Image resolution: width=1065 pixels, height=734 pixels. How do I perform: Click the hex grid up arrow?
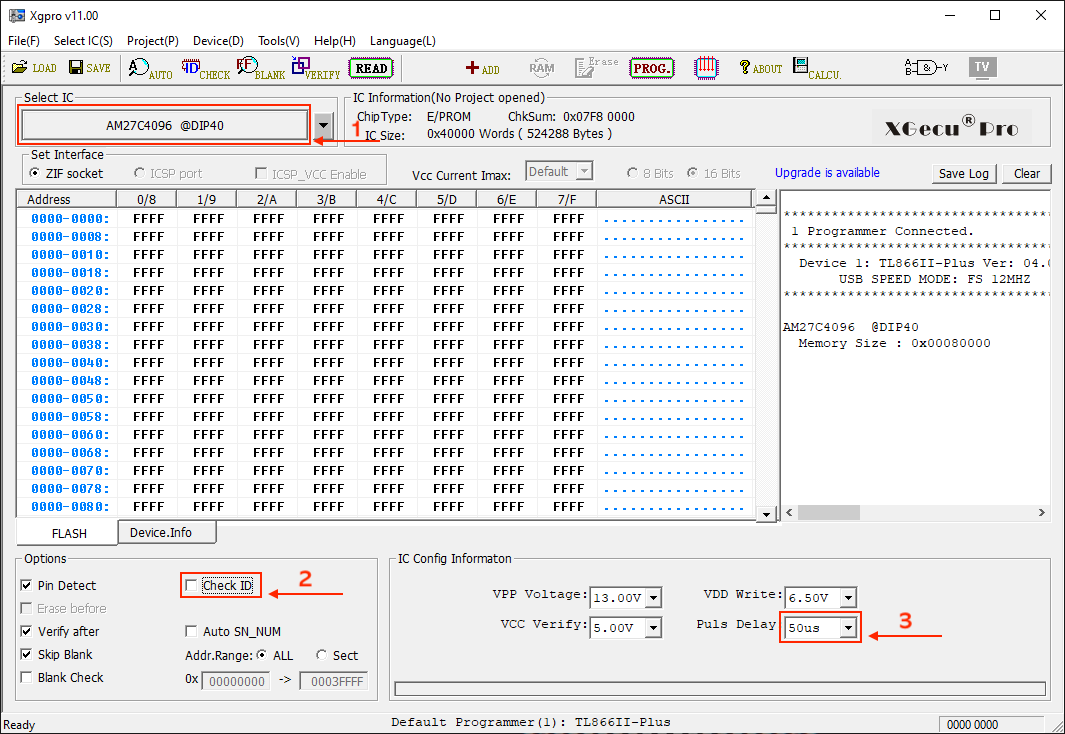point(766,198)
